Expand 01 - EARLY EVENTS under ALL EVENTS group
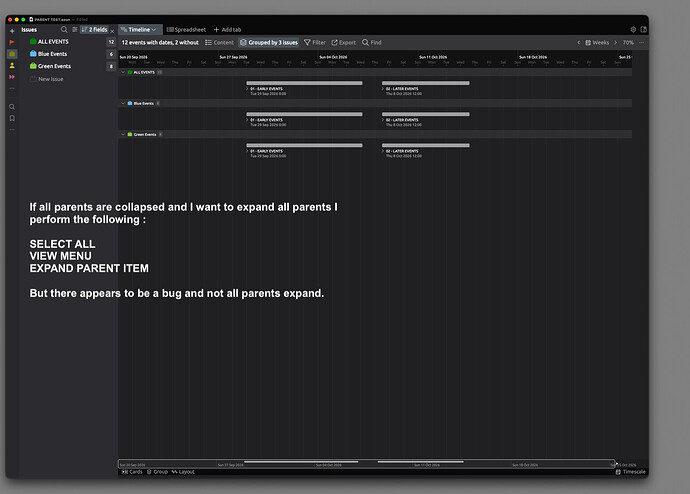 (x=248, y=89)
